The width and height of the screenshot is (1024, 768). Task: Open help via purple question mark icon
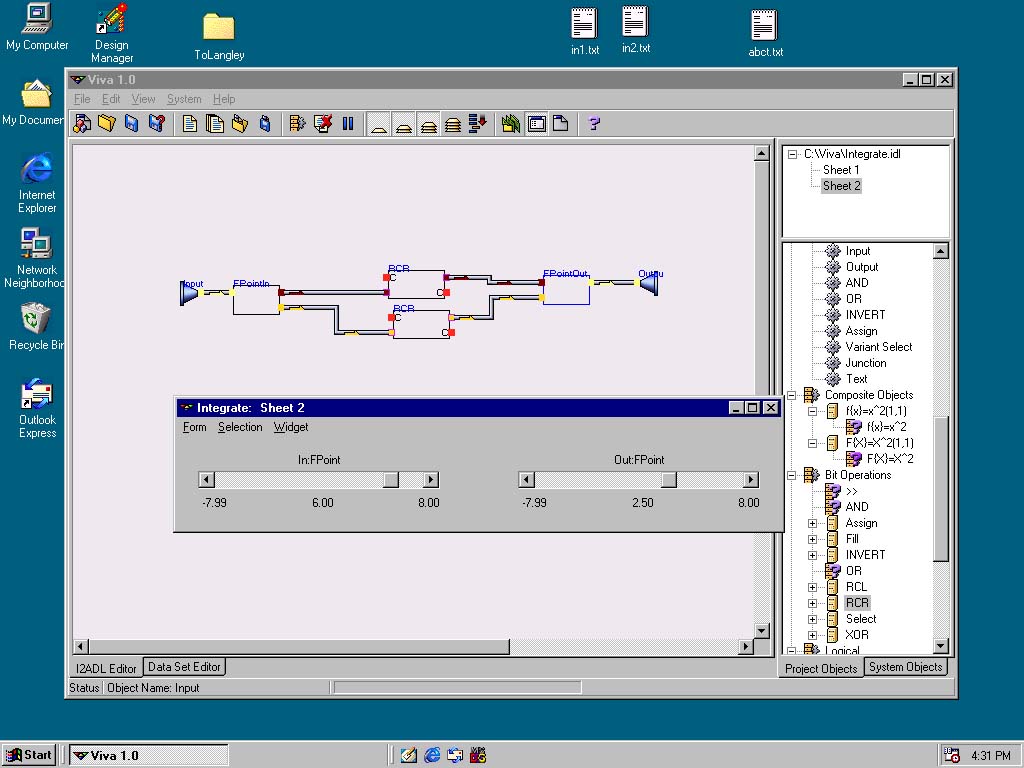(594, 124)
